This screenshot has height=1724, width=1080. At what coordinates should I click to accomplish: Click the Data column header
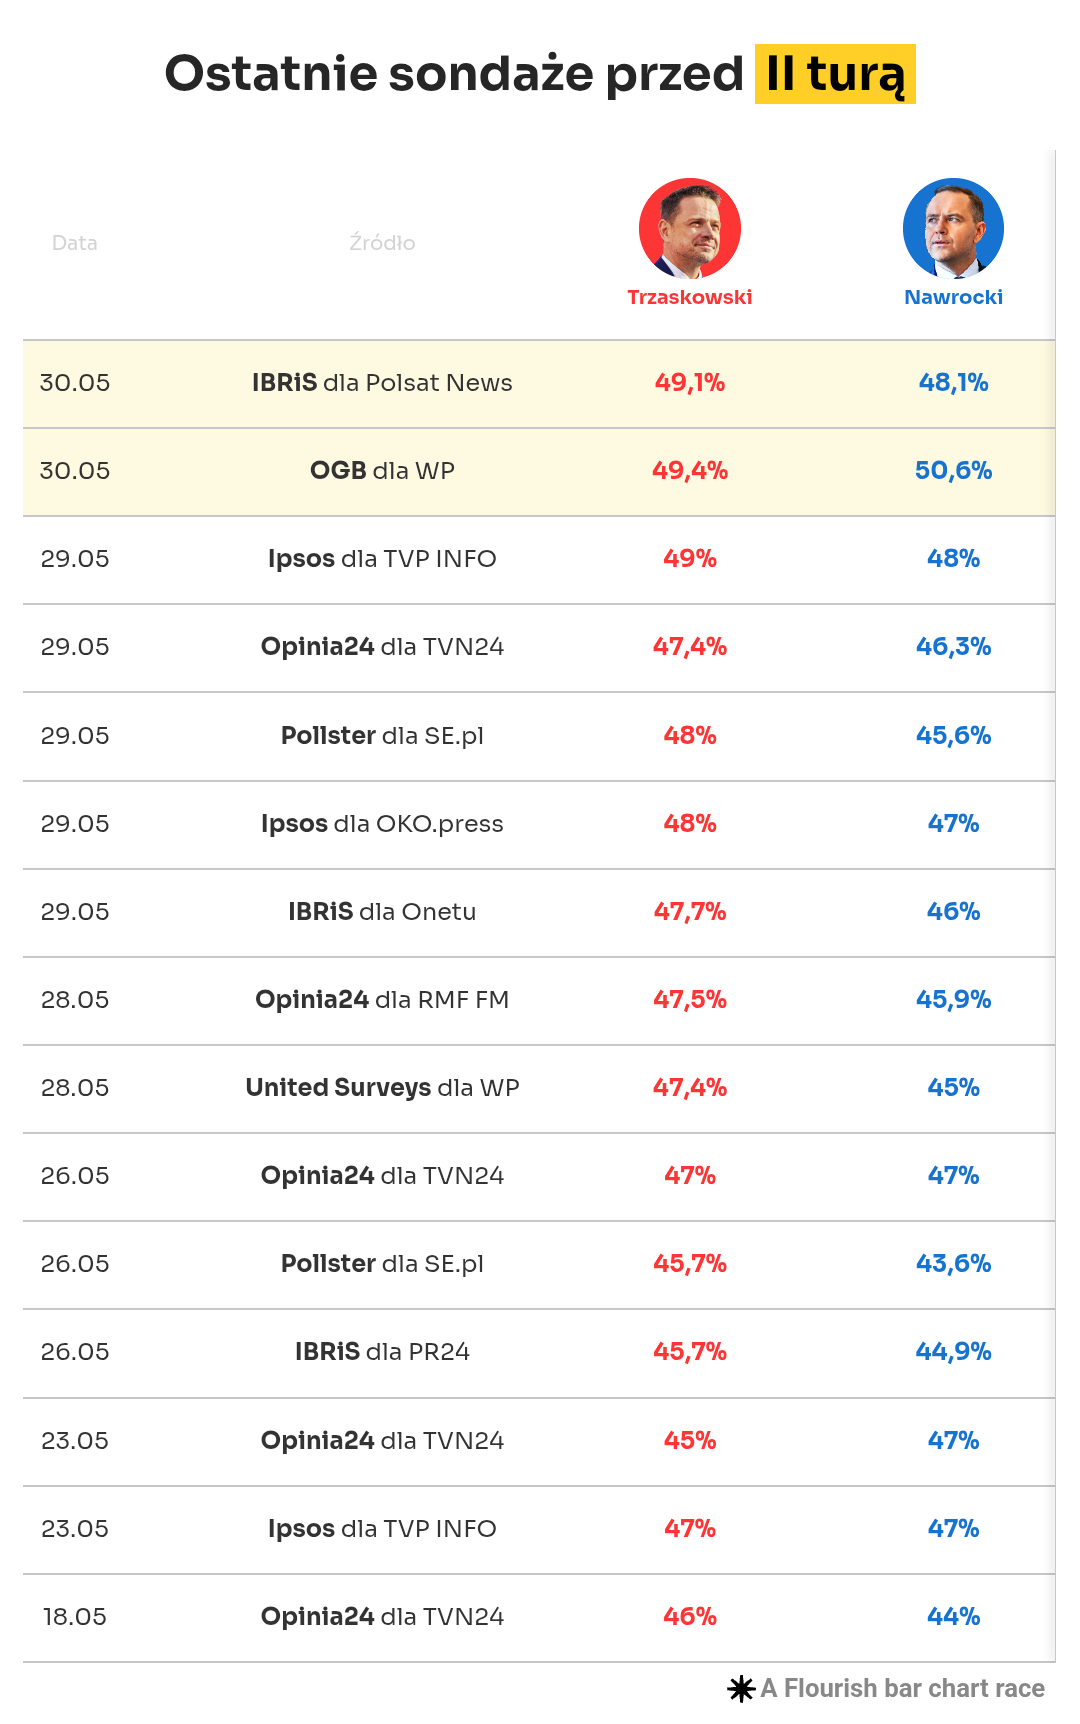[x=75, y=243]
